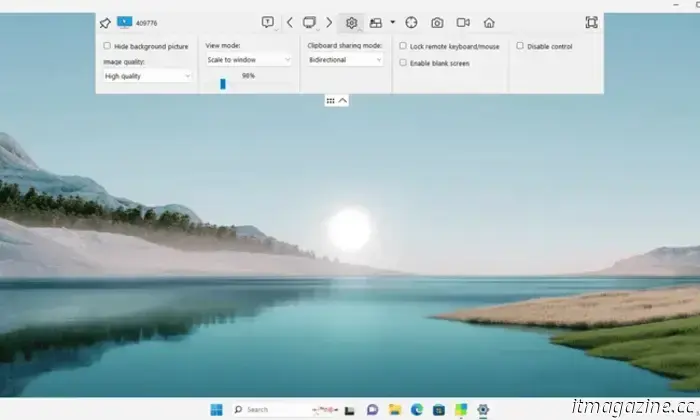Screen dimensions: 700x420
Task: Collapse the toolbar panel with the up chevron
Action: (x=343, y=101)
